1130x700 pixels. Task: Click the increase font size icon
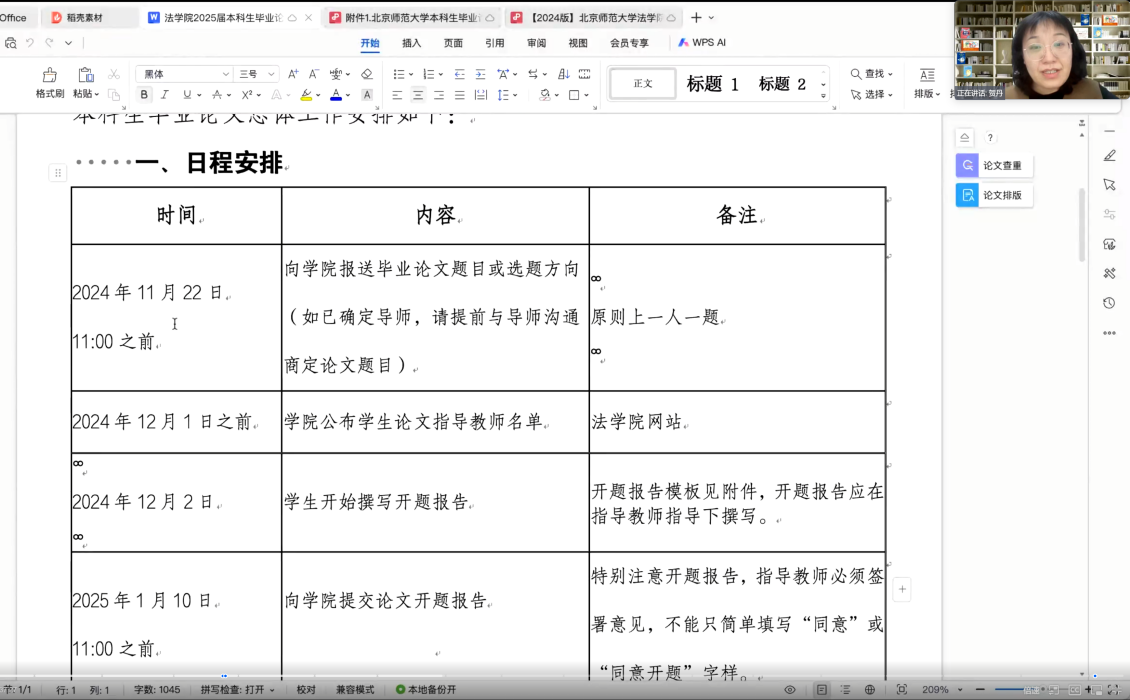coord(293,74)
